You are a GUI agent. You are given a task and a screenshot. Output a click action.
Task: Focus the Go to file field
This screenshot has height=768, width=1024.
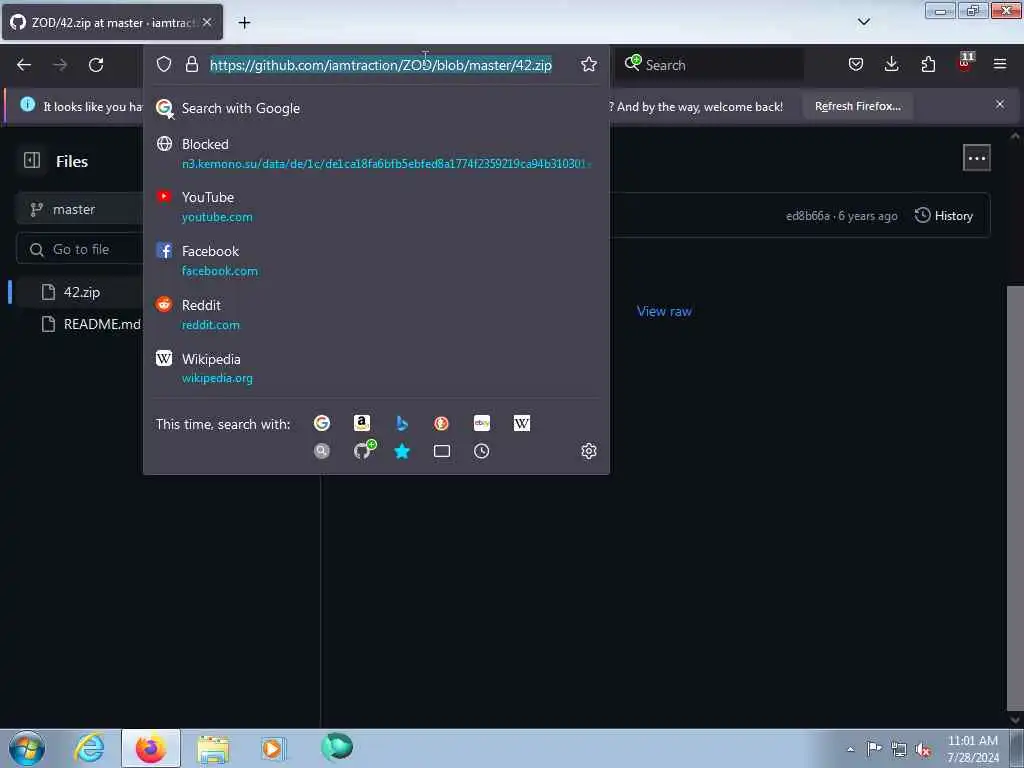[x=80, y=249]
